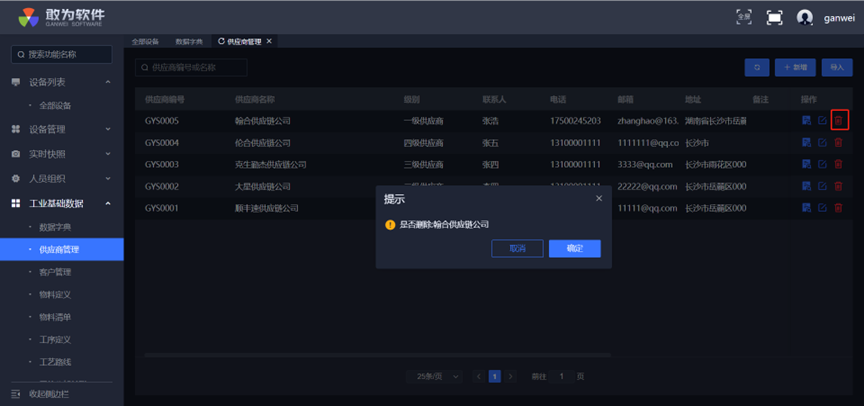Click the first blue document icon in GYS0002 row

pos(806,186)
